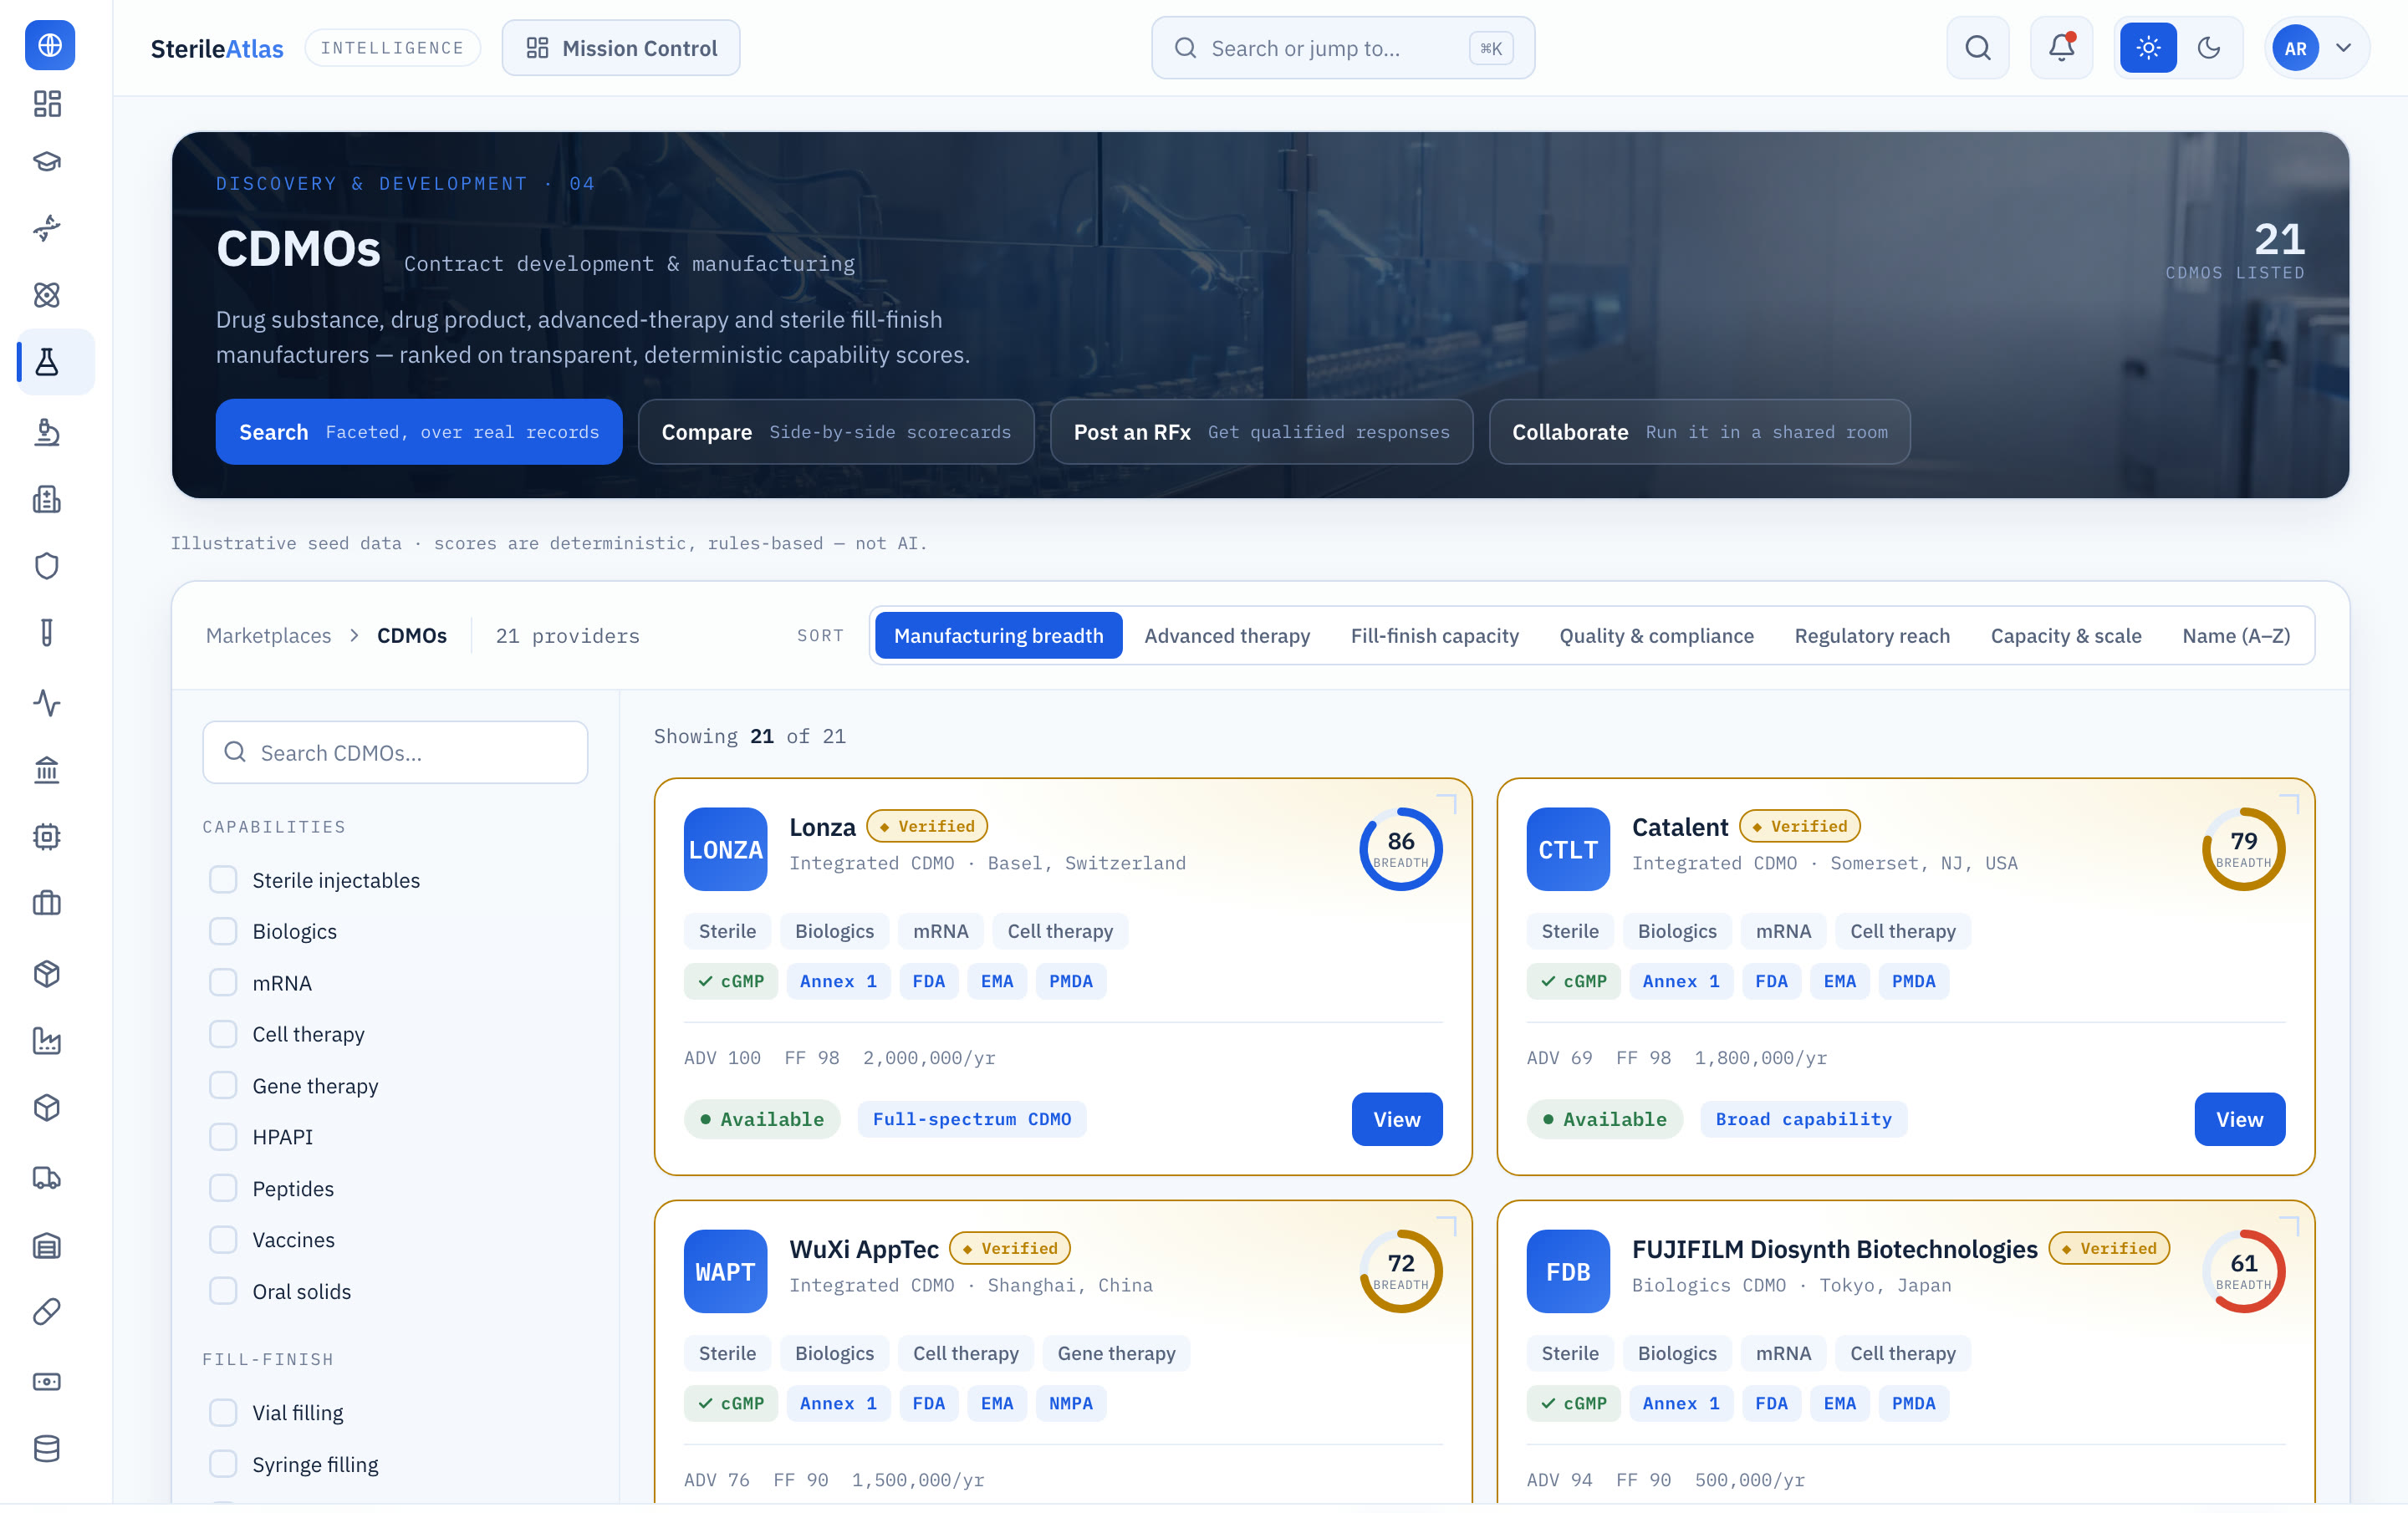Sort by Quality & compliance

[1656, 636]
